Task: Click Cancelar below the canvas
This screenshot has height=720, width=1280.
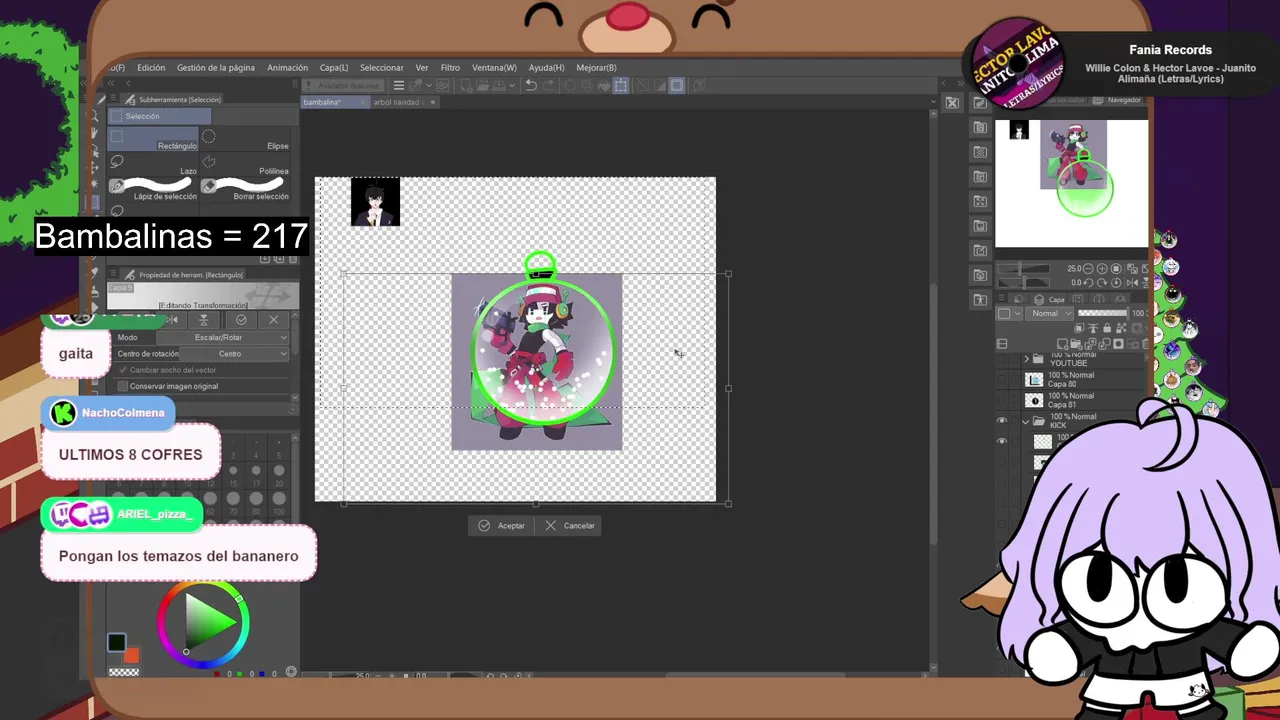Action: pos(570,525)
